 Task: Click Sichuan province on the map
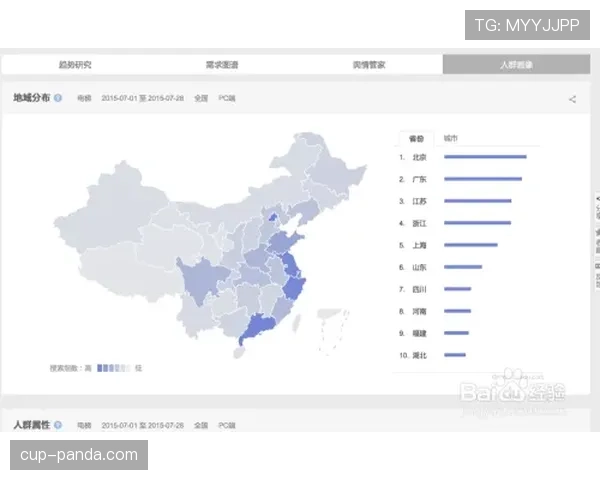201,279
